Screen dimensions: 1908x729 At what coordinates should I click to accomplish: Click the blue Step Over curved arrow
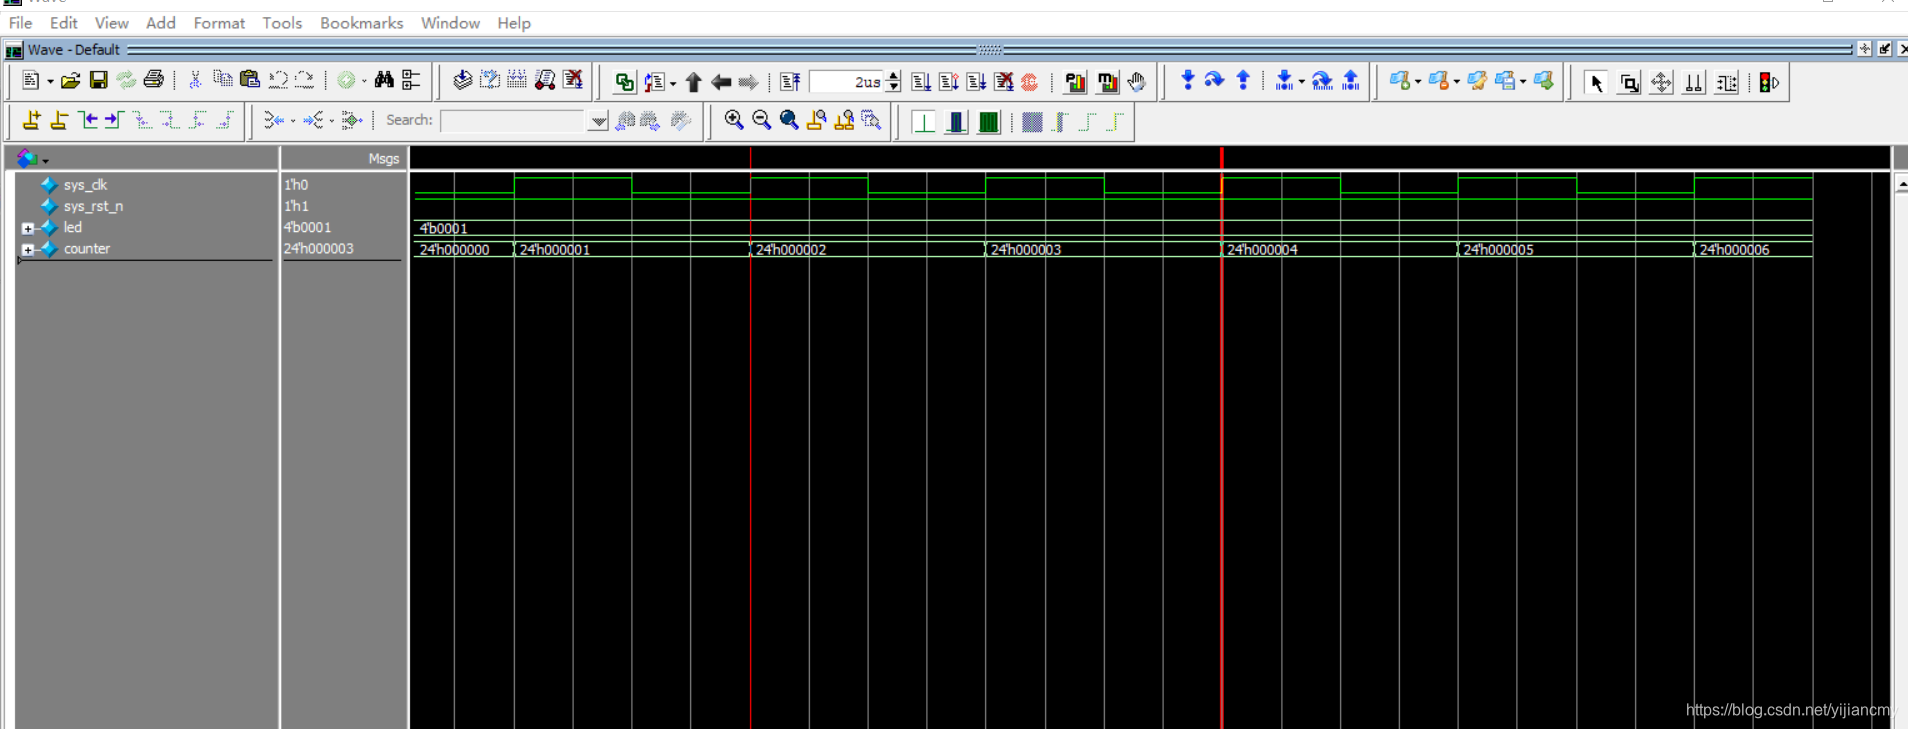(1214, 80)
